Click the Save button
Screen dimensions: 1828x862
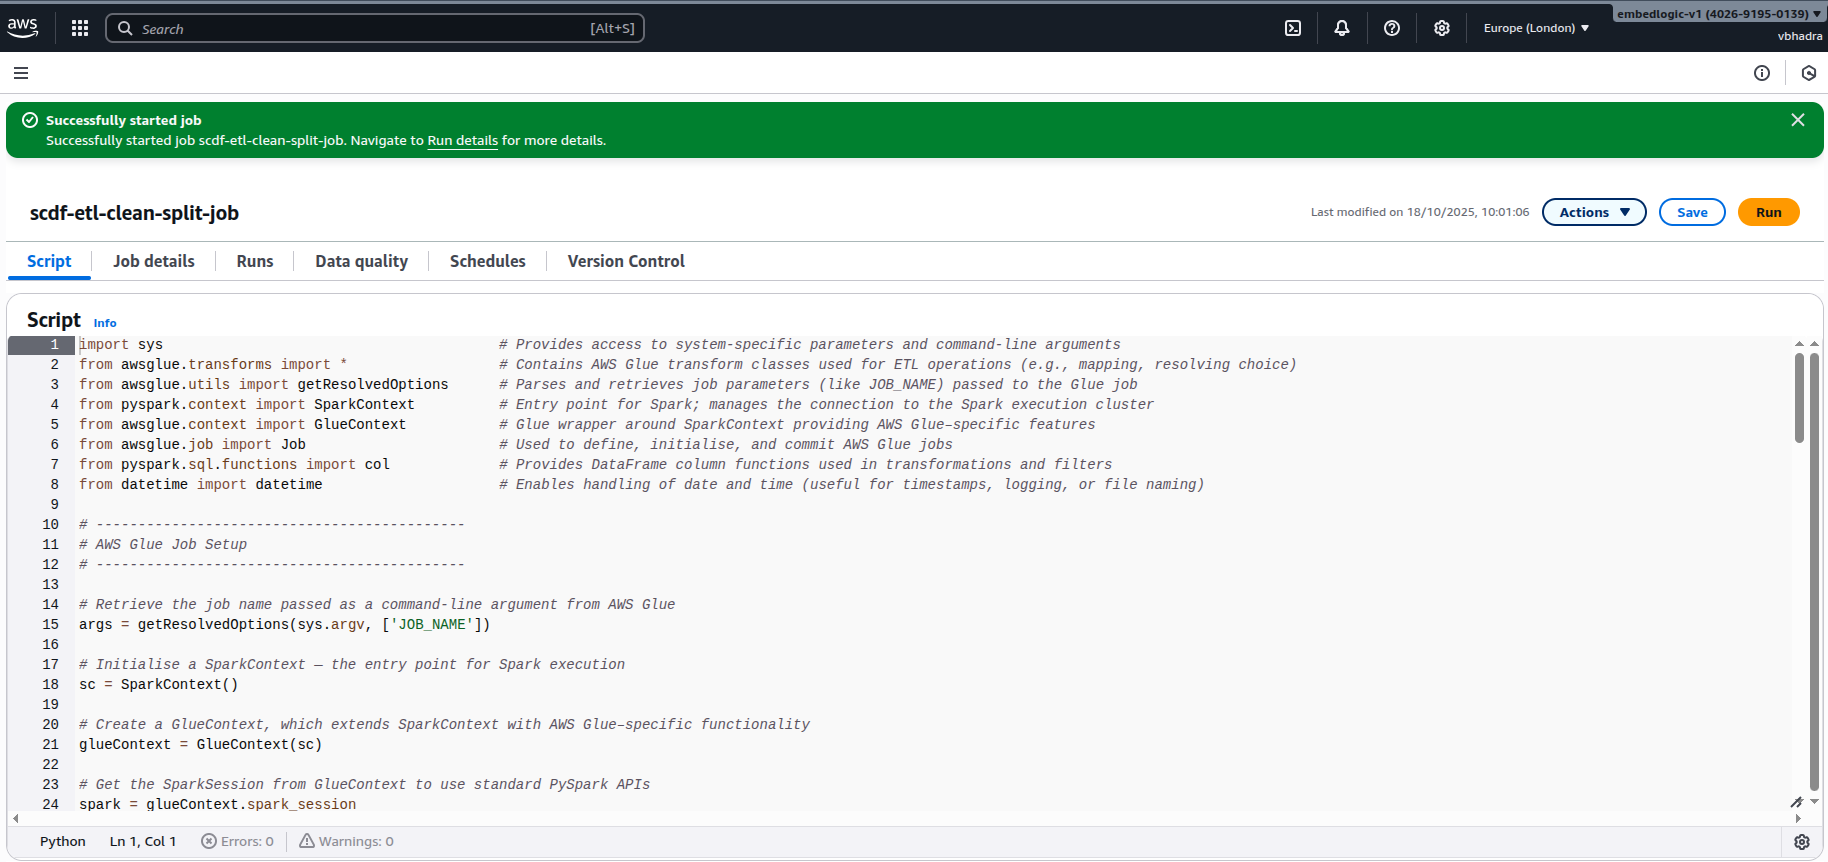pos(1692,212)
